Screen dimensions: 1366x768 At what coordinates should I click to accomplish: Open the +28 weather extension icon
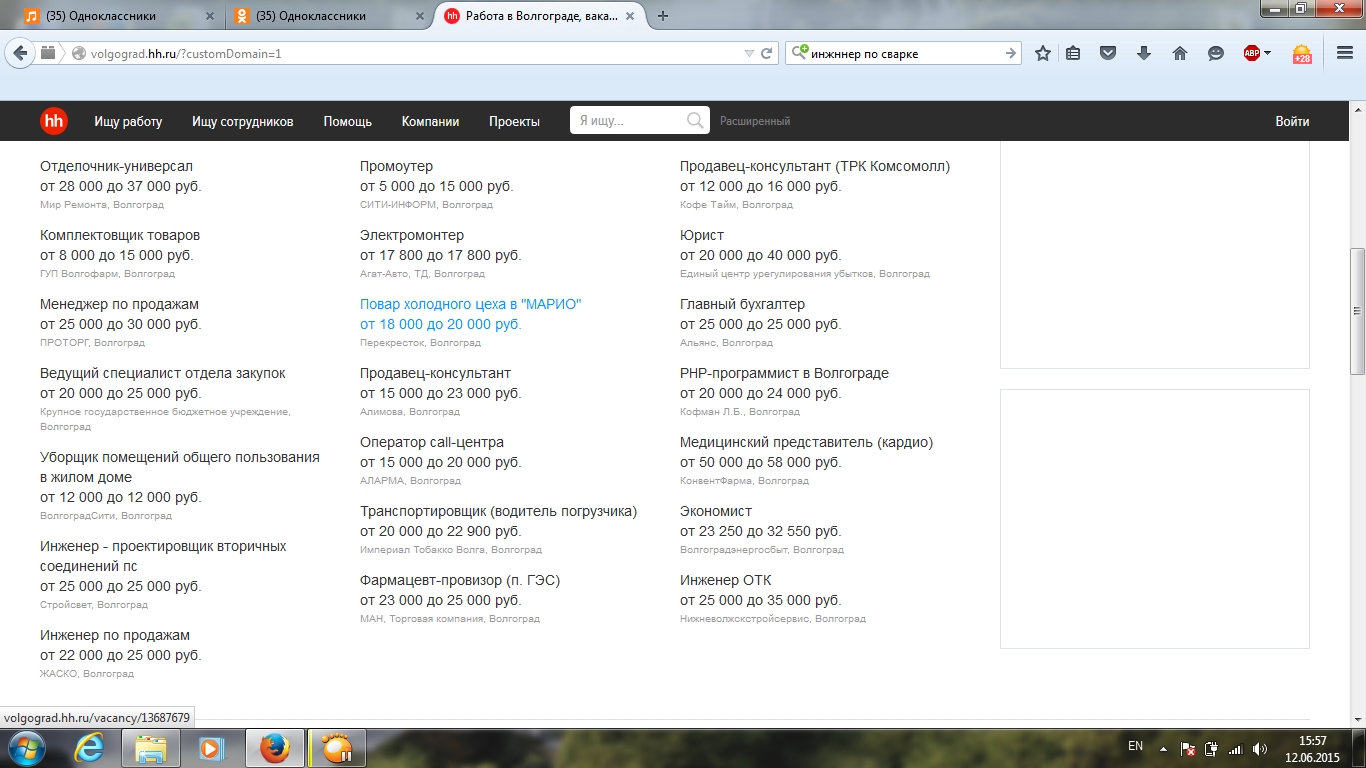coord(1302,54)
